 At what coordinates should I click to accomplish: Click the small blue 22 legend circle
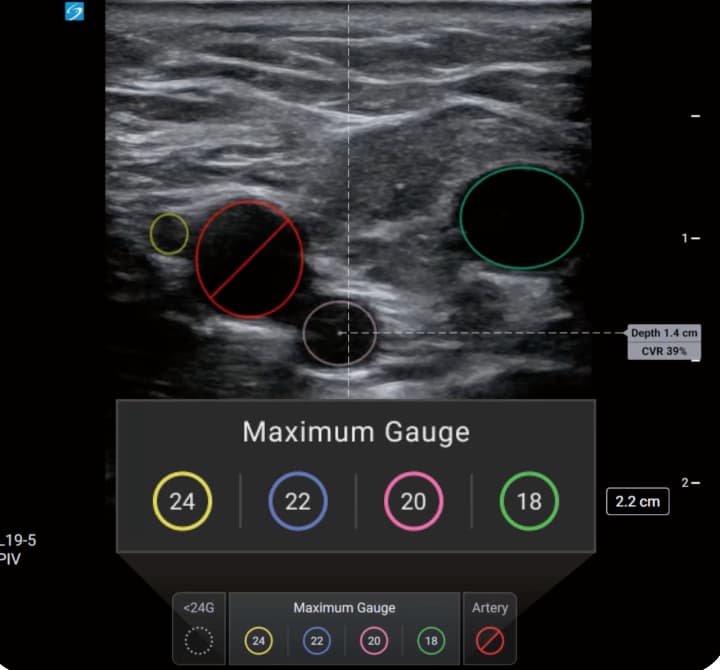click(316, 641)
